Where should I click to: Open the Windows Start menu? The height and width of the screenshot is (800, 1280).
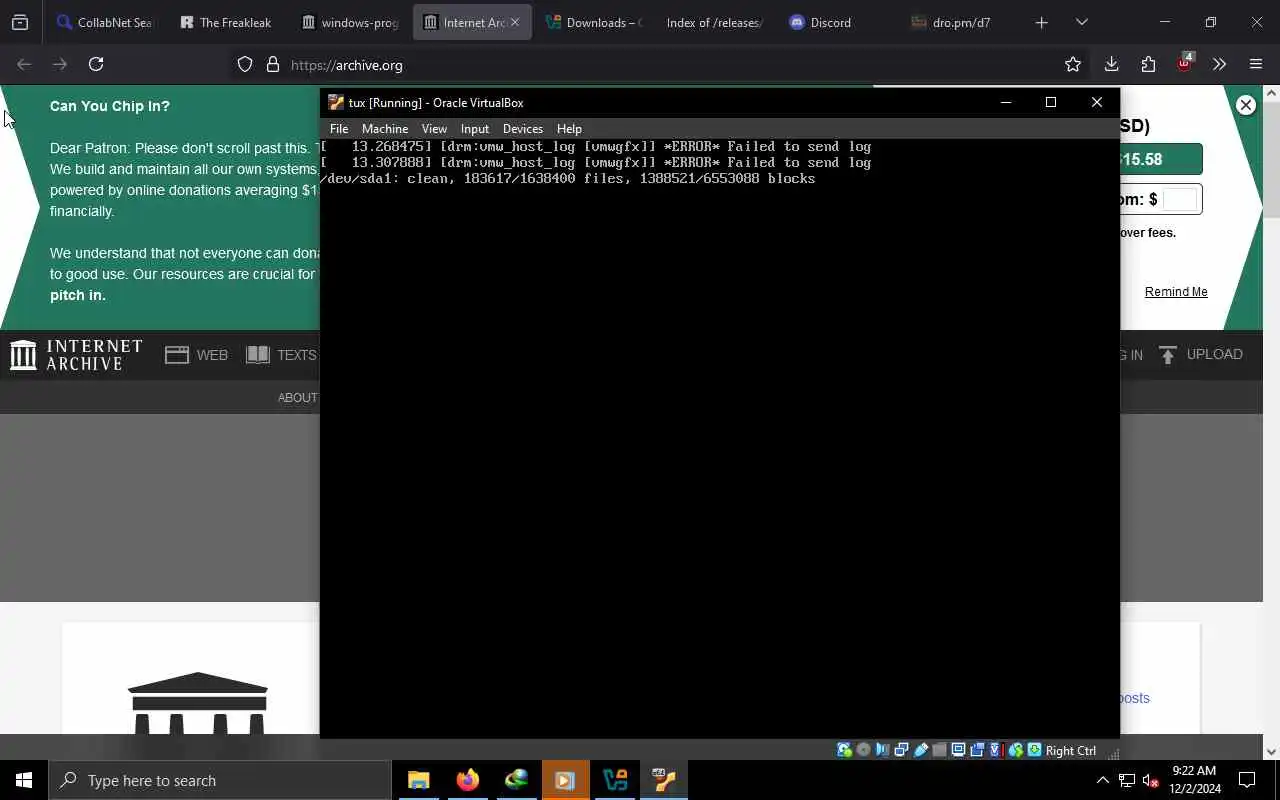[x=24, y=780]
